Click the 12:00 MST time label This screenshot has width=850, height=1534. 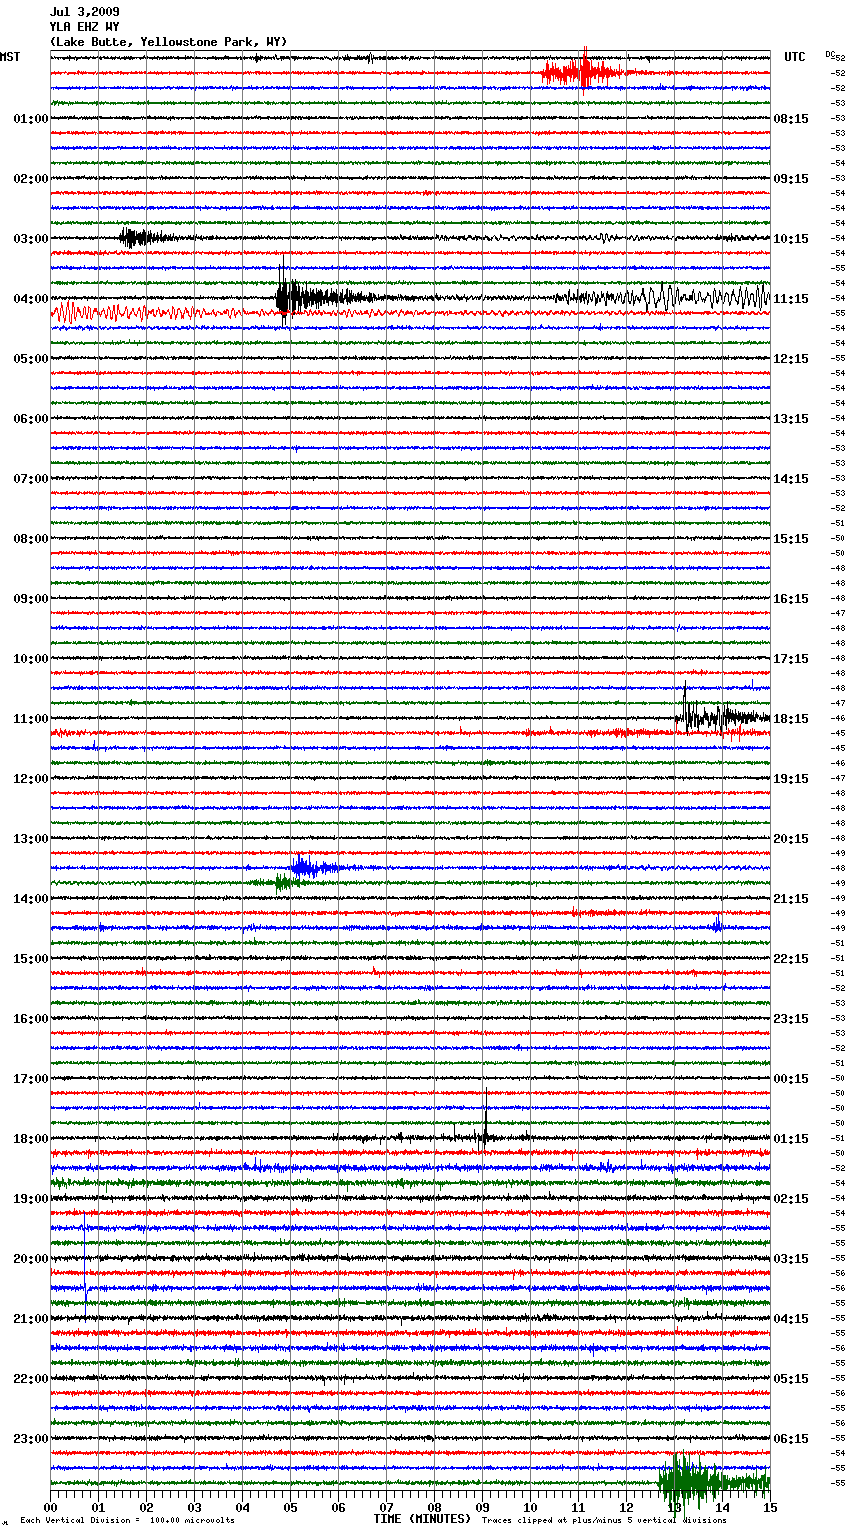pyautogui.click(x=31, y=779)
